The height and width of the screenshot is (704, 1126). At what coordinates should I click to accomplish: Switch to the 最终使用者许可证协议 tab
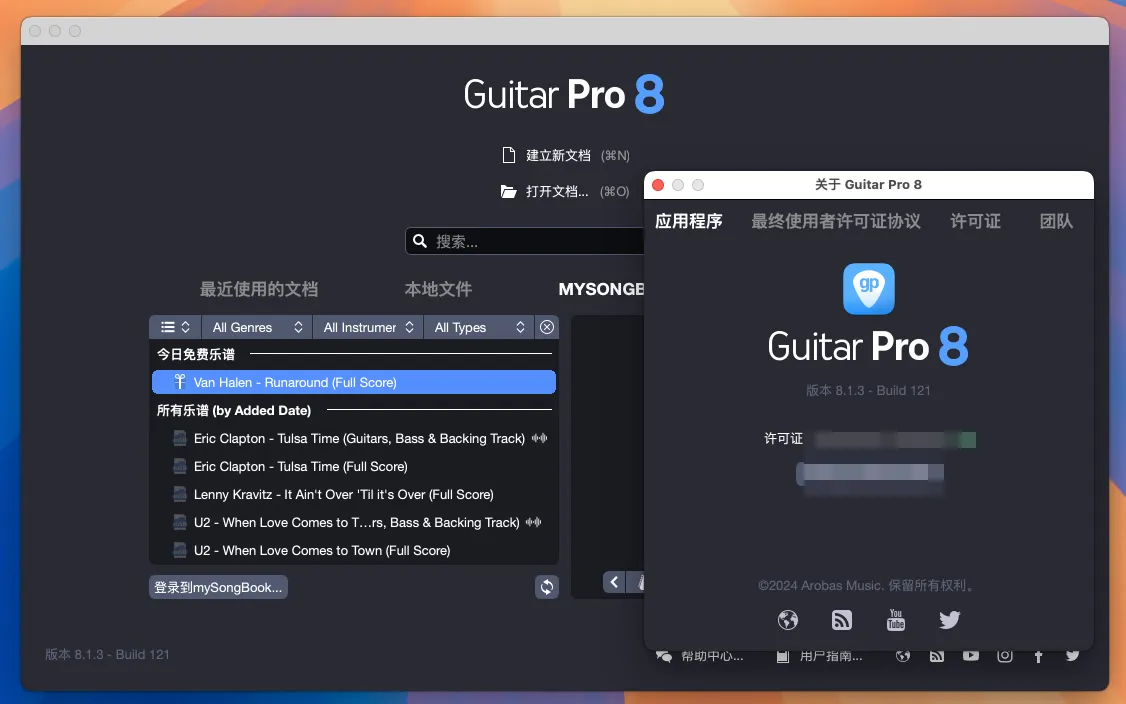836,221
